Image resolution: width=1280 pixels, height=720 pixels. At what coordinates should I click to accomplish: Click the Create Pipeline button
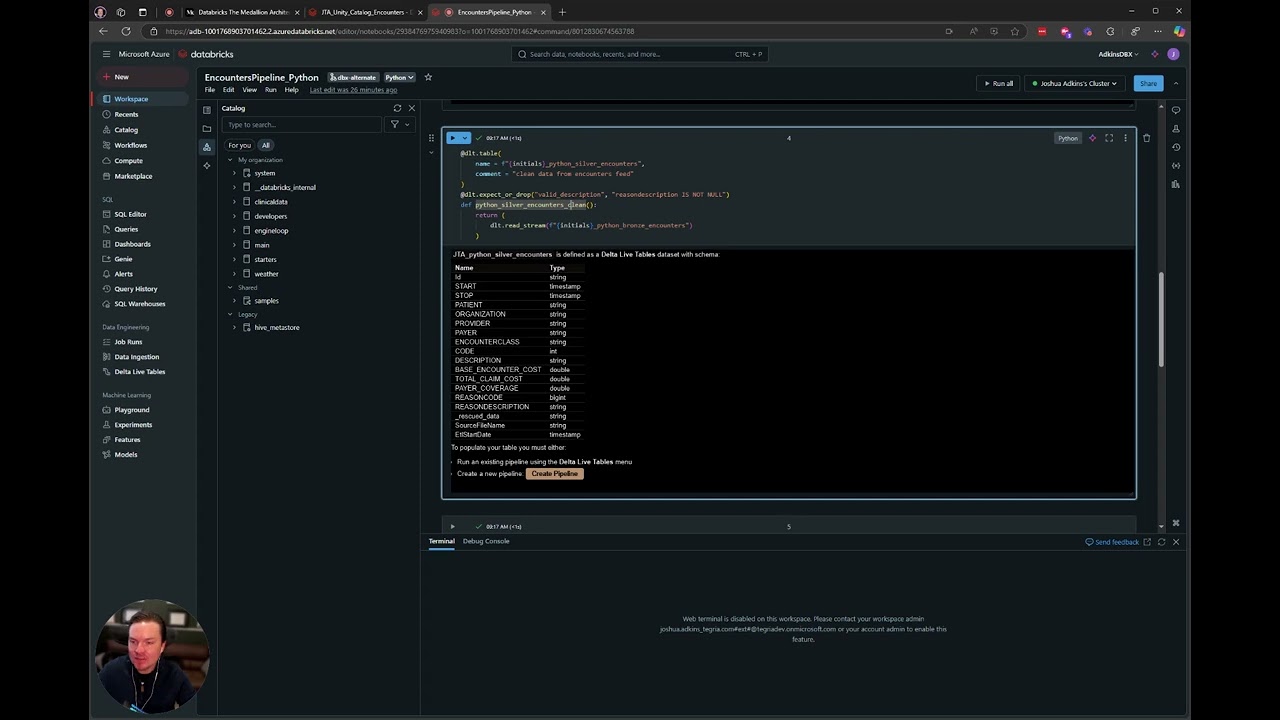pyautogui.click(x=555, y=474)
